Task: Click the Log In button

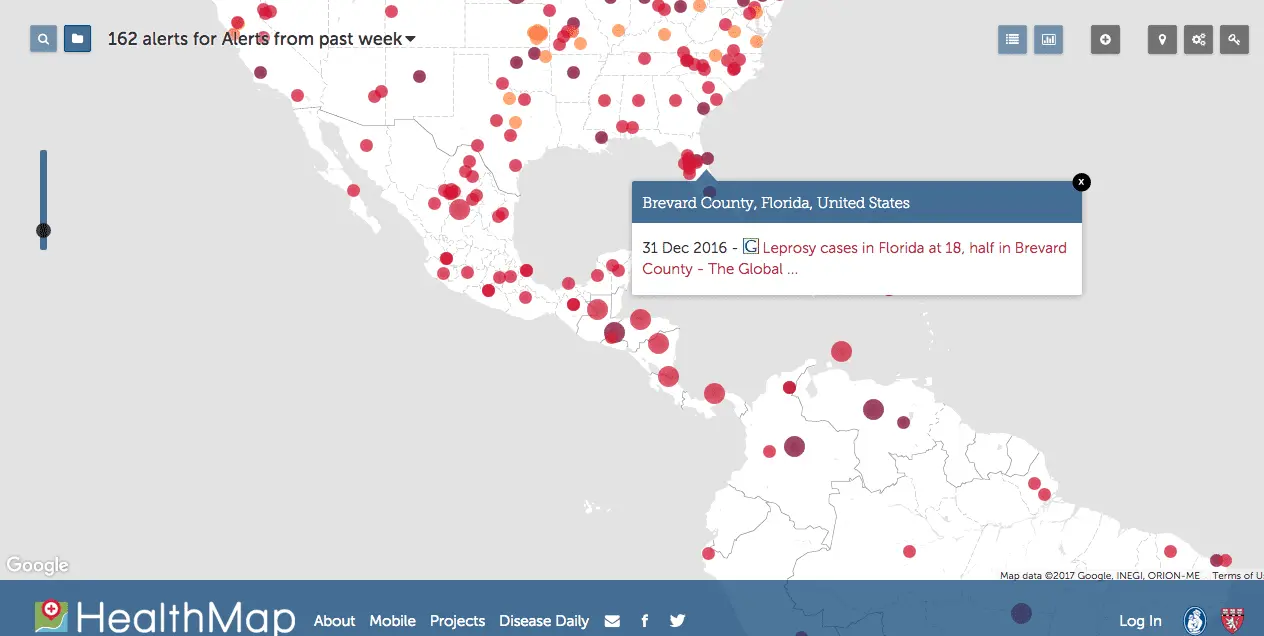Action: 1140,621
